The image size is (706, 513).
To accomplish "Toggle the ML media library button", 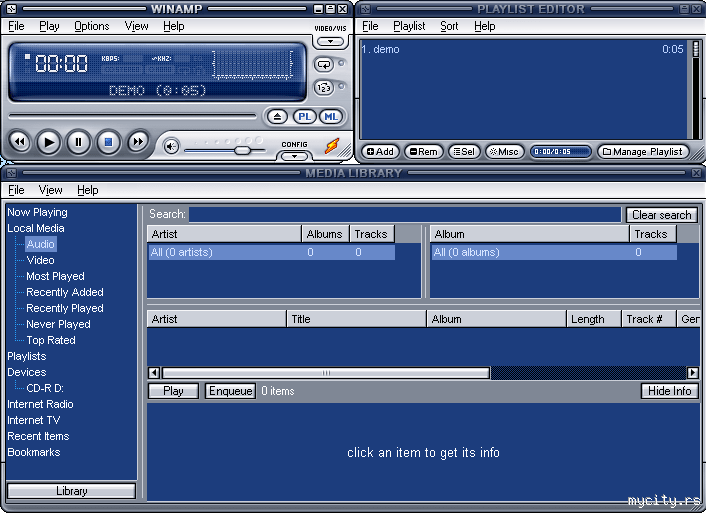I will [331, 117].
